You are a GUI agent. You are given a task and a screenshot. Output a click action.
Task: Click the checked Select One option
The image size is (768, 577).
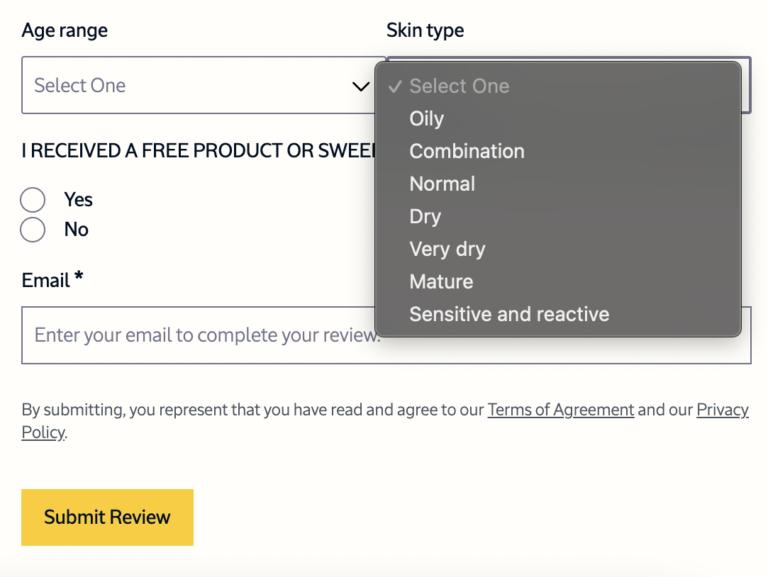point(459,86)
